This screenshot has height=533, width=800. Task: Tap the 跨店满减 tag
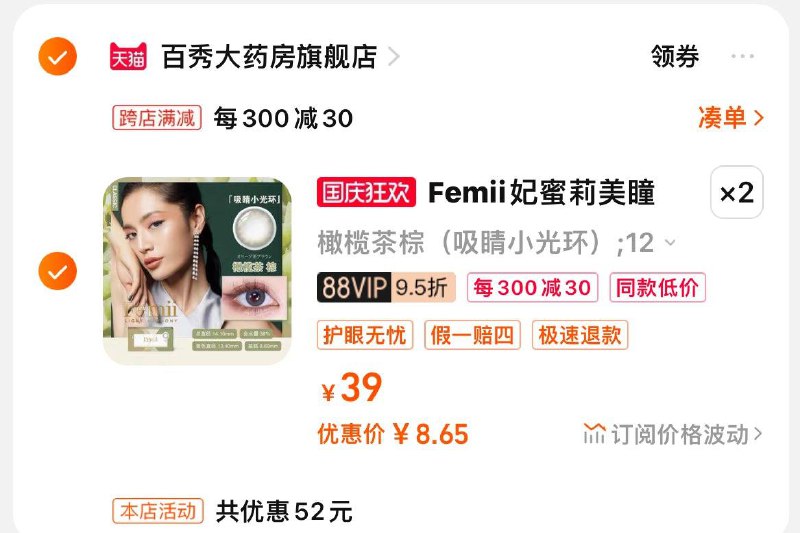point(157,118)
